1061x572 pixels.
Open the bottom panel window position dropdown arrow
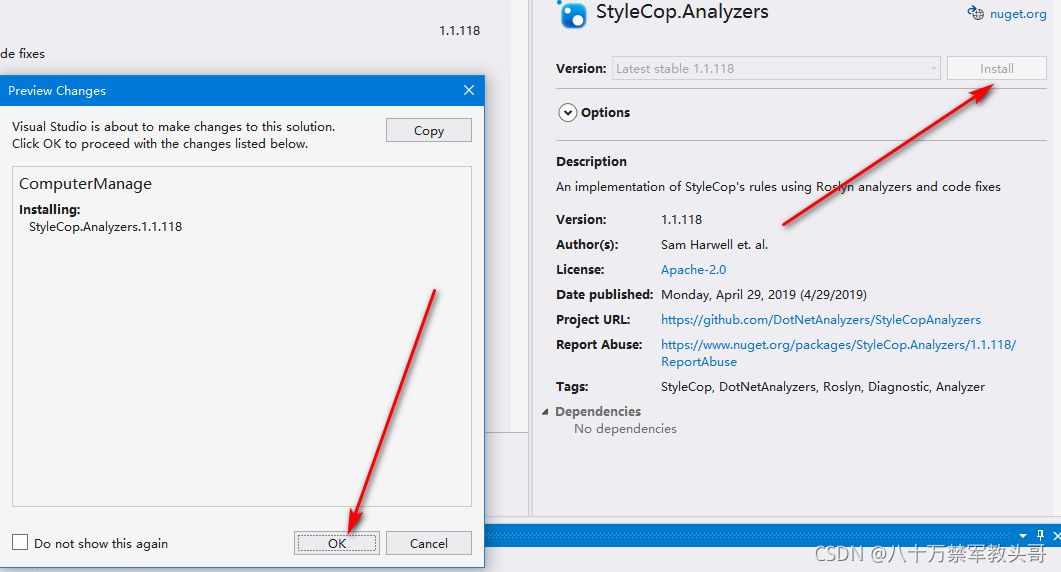pos(1022,535)
